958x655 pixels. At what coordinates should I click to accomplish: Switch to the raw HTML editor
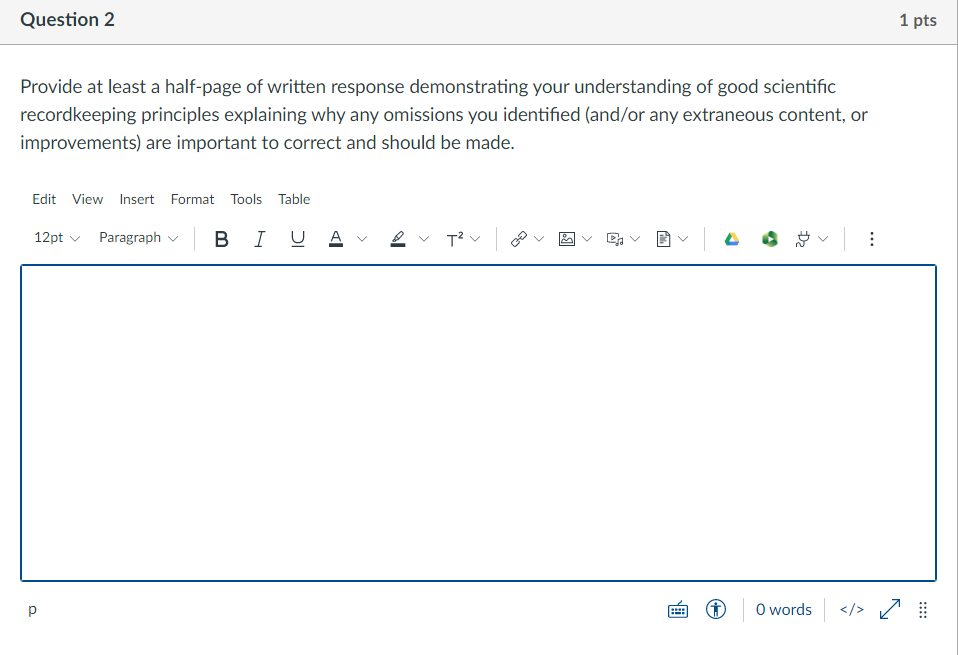point(850,609)
